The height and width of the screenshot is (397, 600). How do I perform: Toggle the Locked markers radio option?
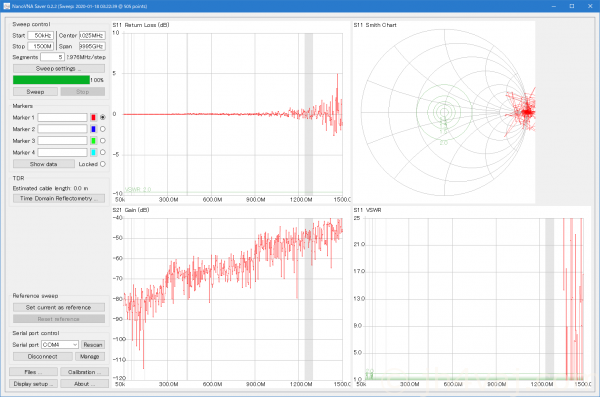tap(103, 164)
